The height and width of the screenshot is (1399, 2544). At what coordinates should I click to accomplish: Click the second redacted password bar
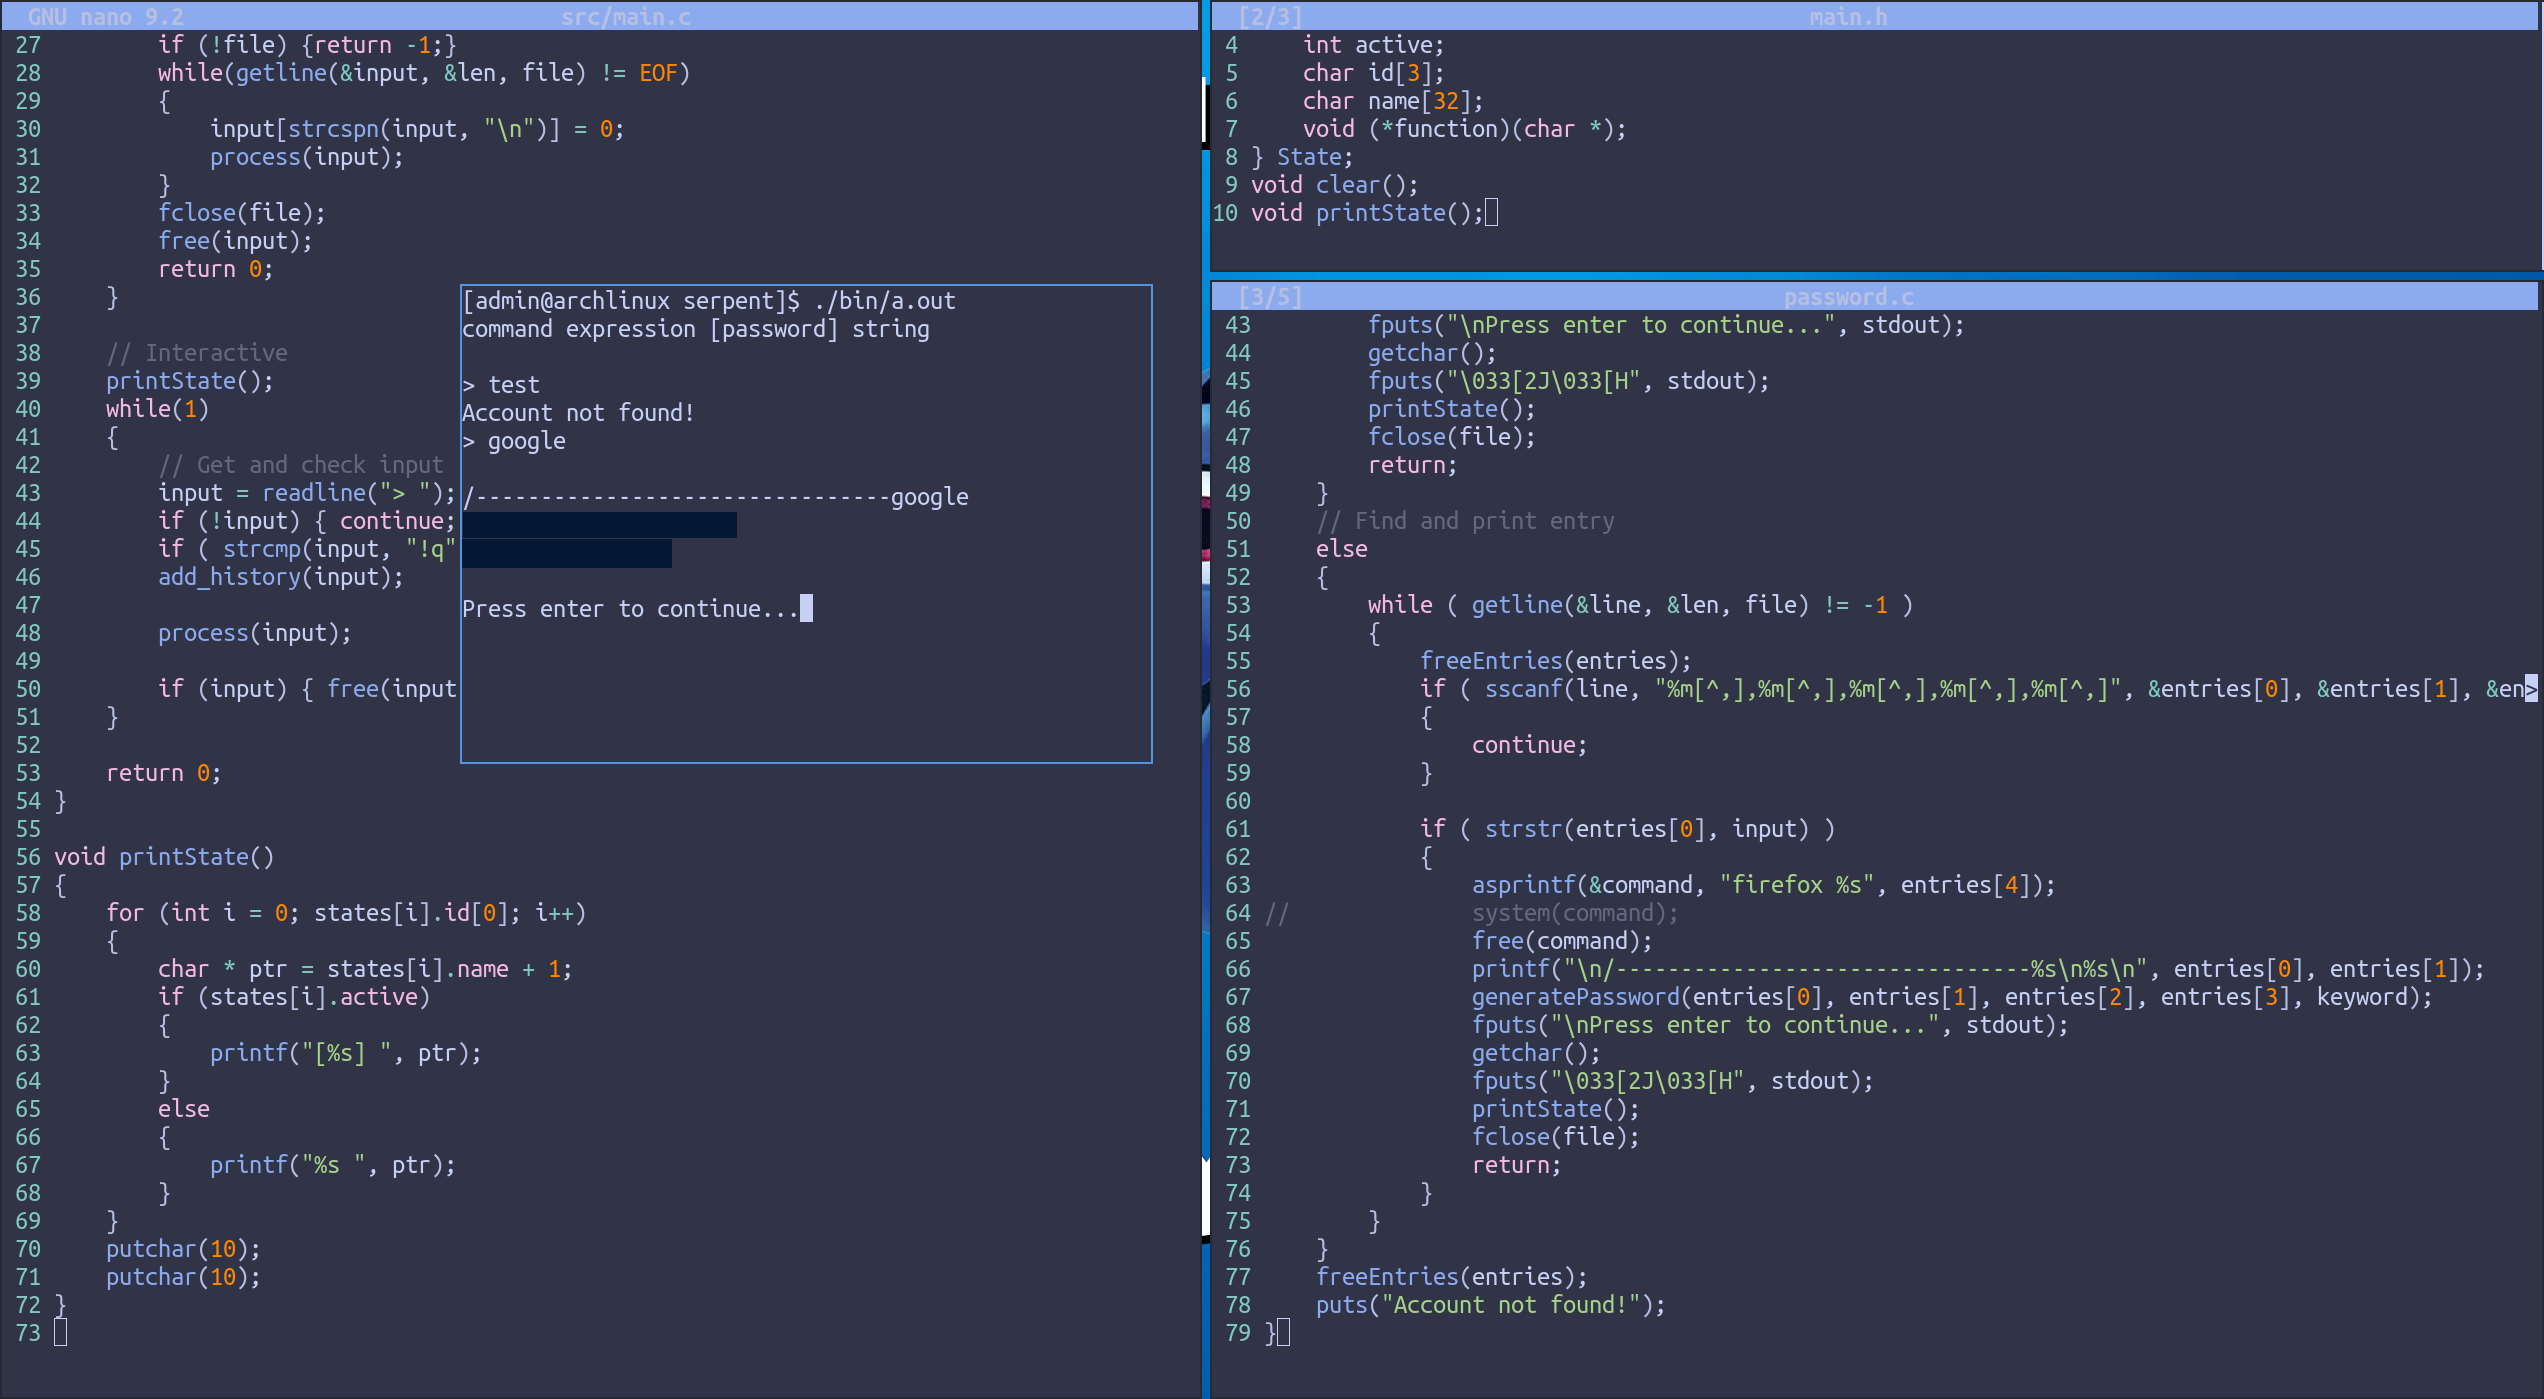coord(567,553)
